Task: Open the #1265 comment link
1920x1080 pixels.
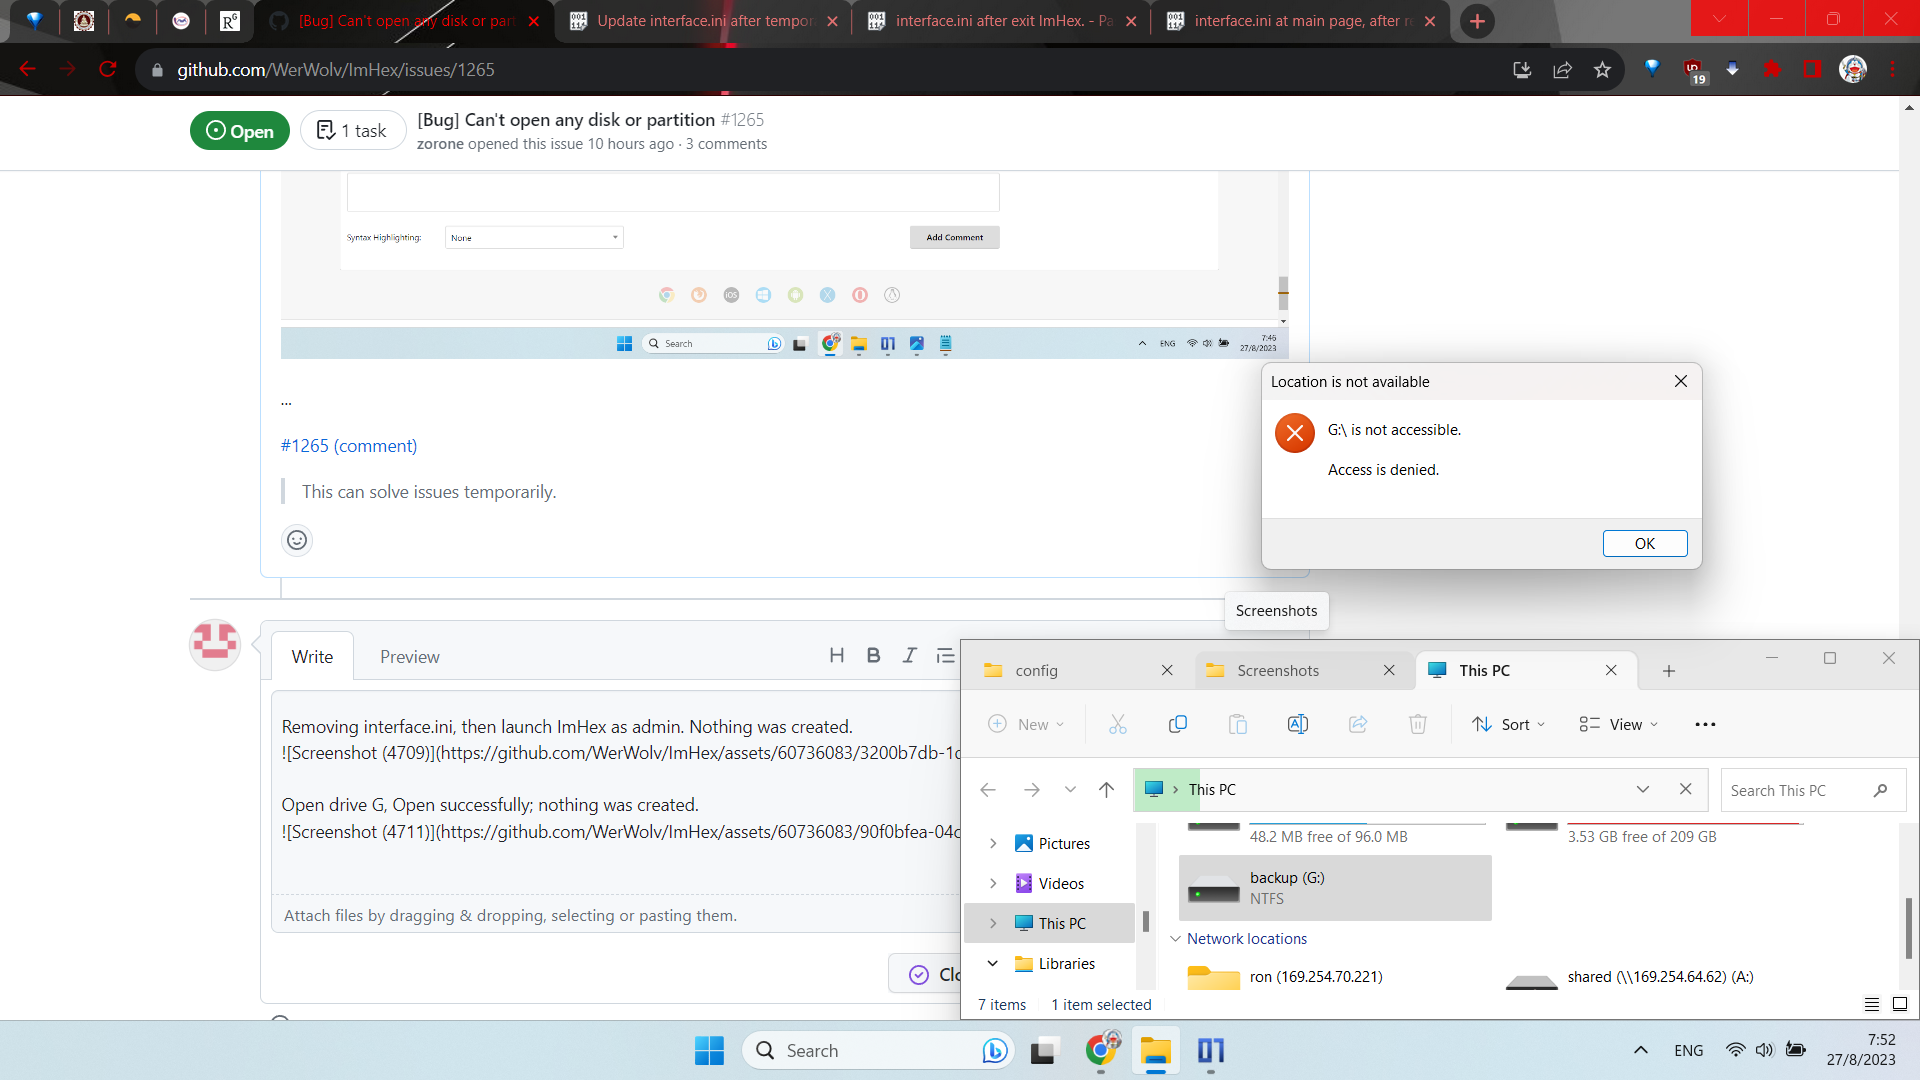Action: click(348, 445)
